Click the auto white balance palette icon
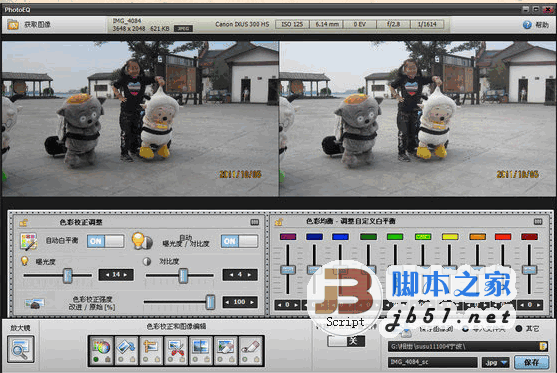 pyautogui.click(x=29, y=242)
